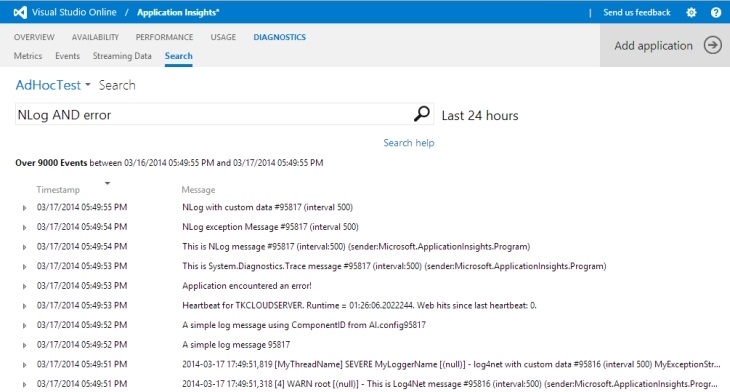Click the 'Over 9000 Events' summary text
This screenshot has width=730, height=392.
pyautogui.click(x=51, y=163)
